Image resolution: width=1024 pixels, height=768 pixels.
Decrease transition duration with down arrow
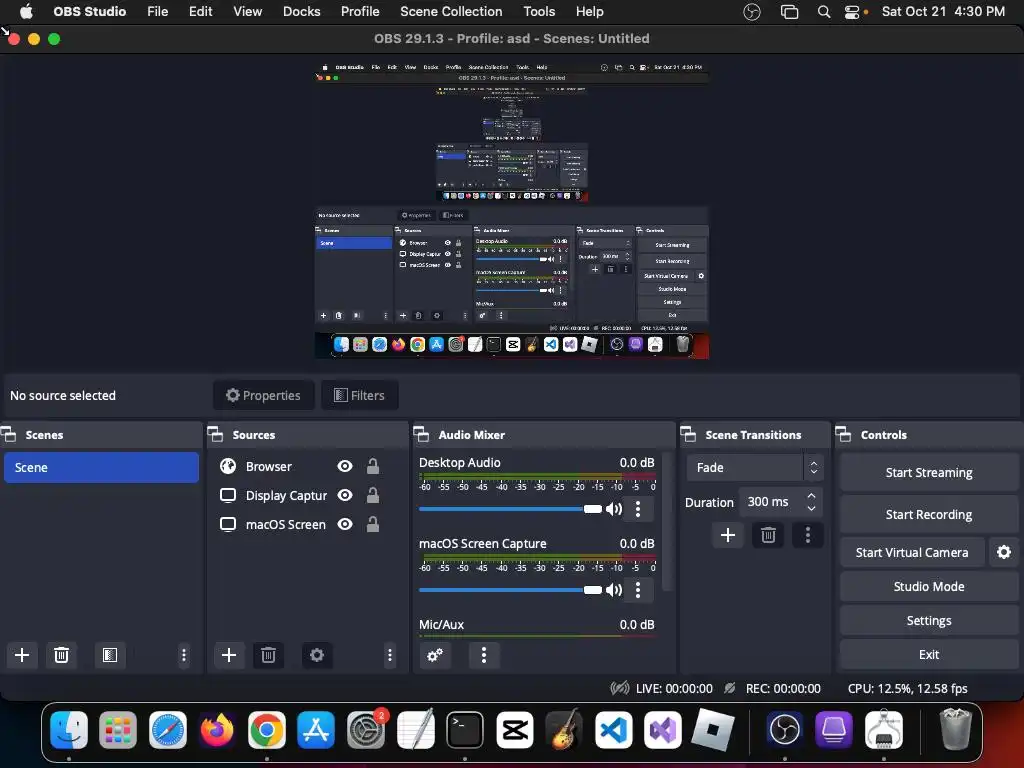(x=811, y=508)
